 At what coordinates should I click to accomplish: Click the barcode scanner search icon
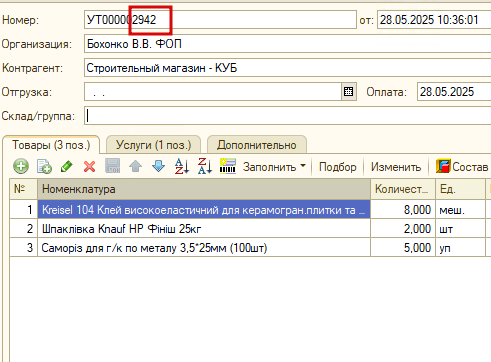228,166
